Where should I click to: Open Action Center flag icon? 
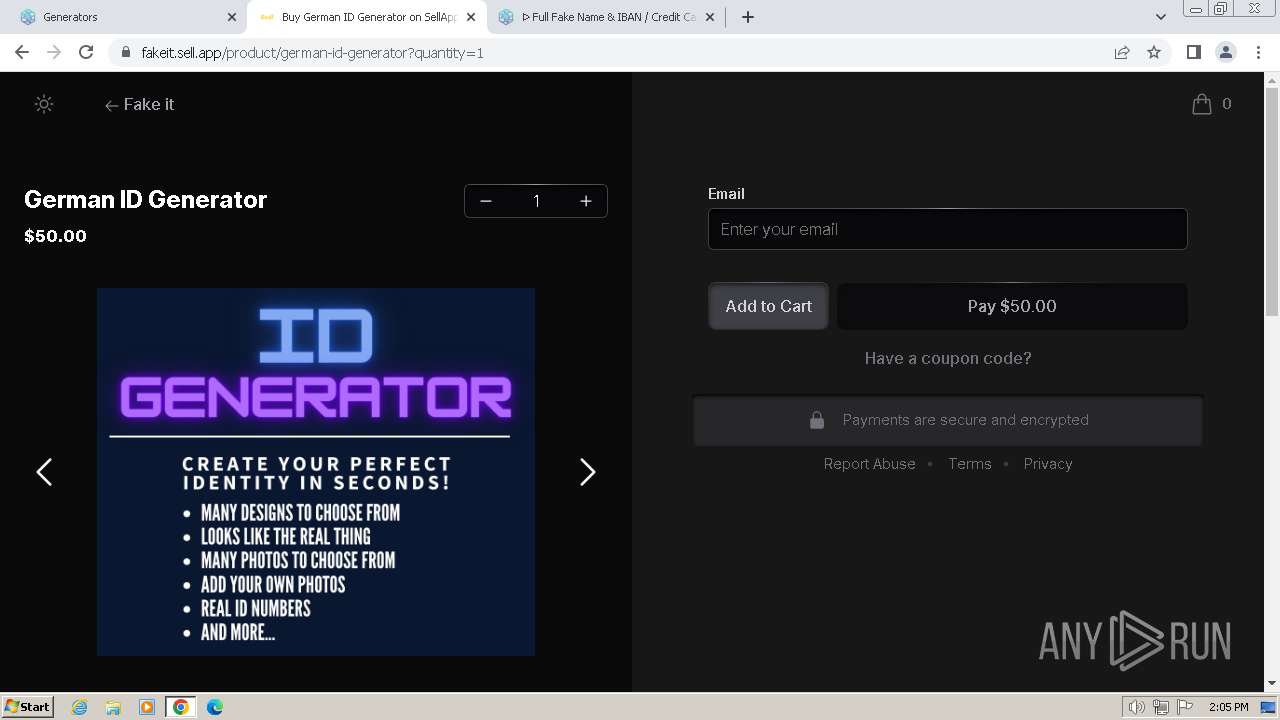pos(1185,707)
